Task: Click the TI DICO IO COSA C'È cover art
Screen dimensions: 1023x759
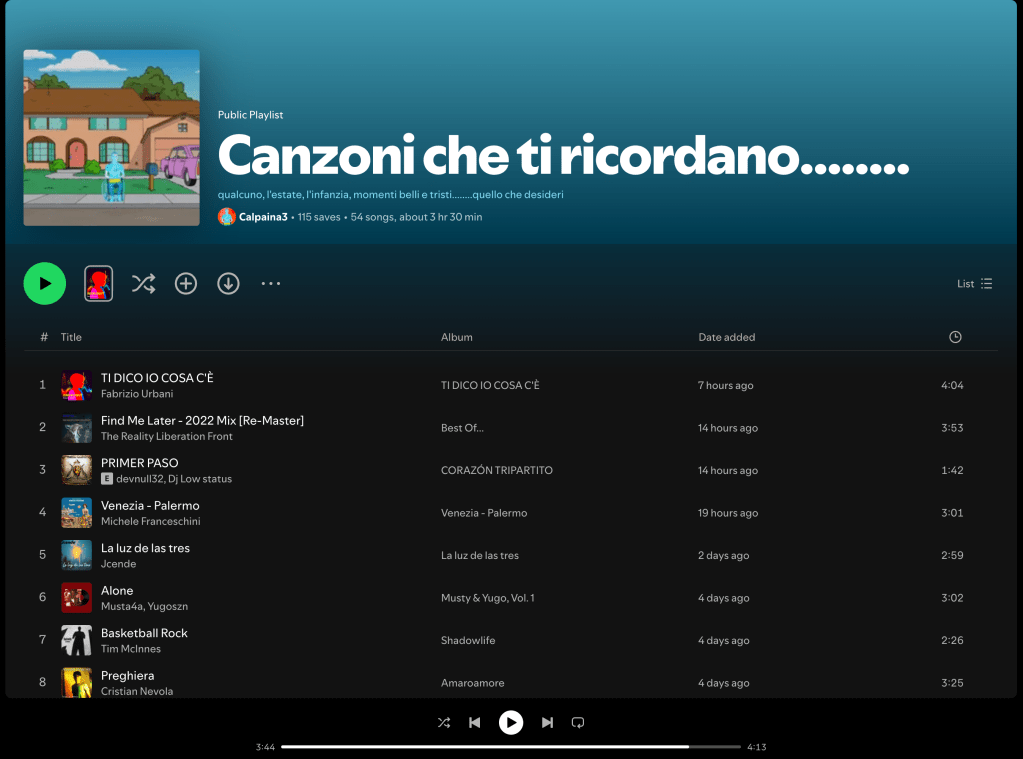Action: (76, 385)
